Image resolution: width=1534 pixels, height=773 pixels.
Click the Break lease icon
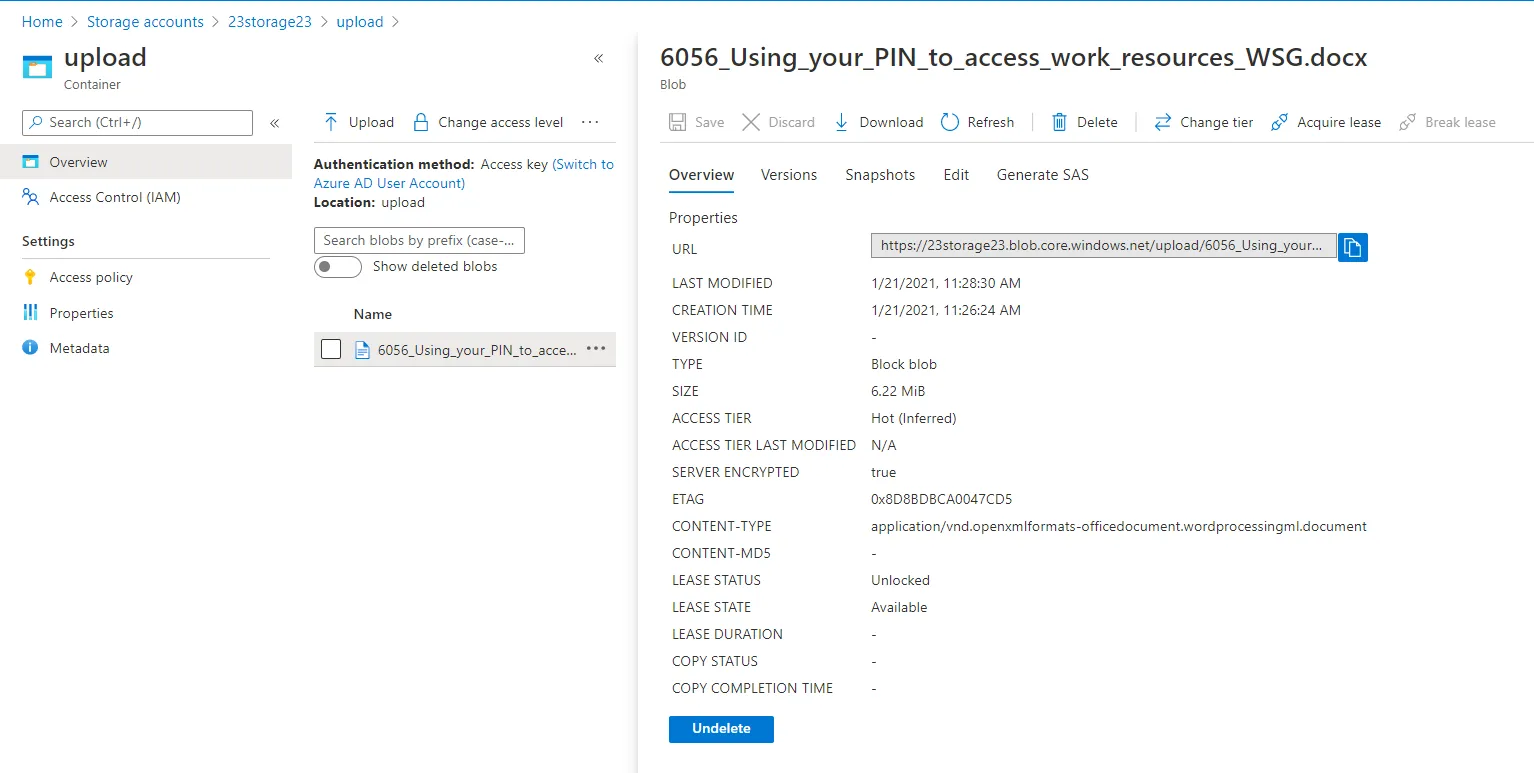pos(1407,122)
